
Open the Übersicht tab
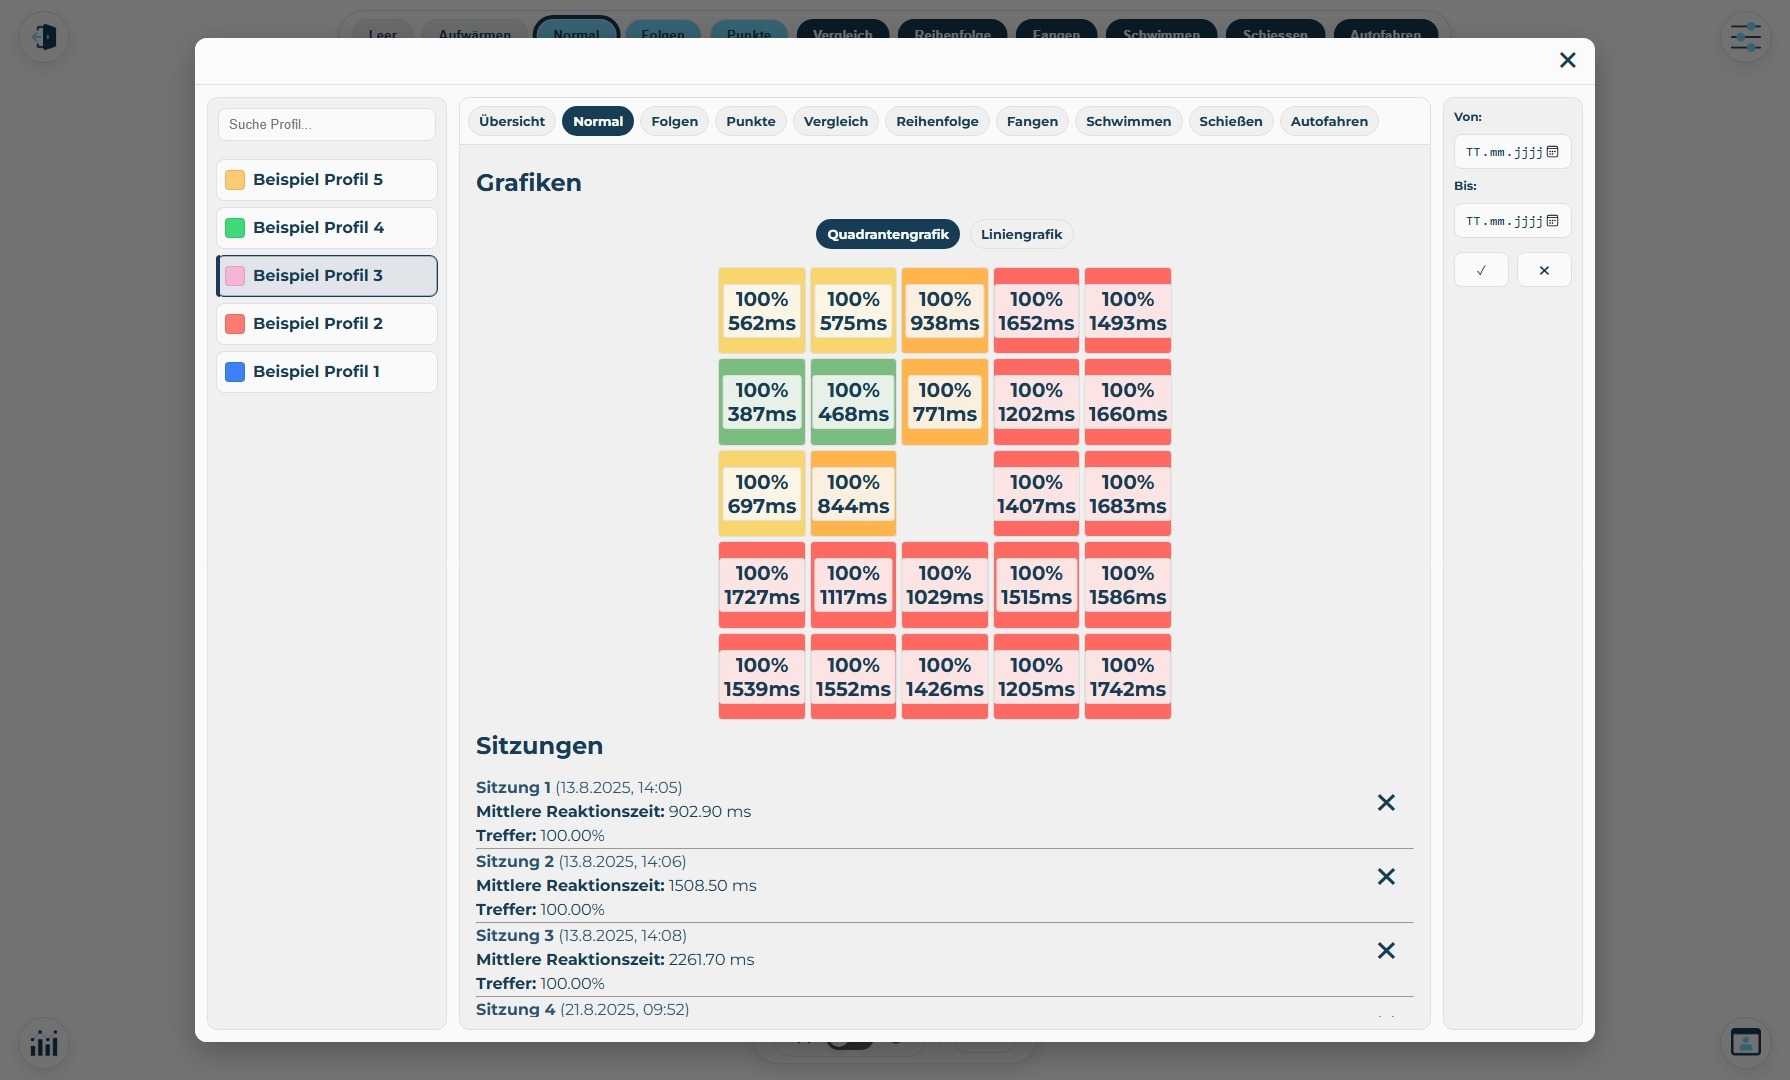(x=511, y=122)
